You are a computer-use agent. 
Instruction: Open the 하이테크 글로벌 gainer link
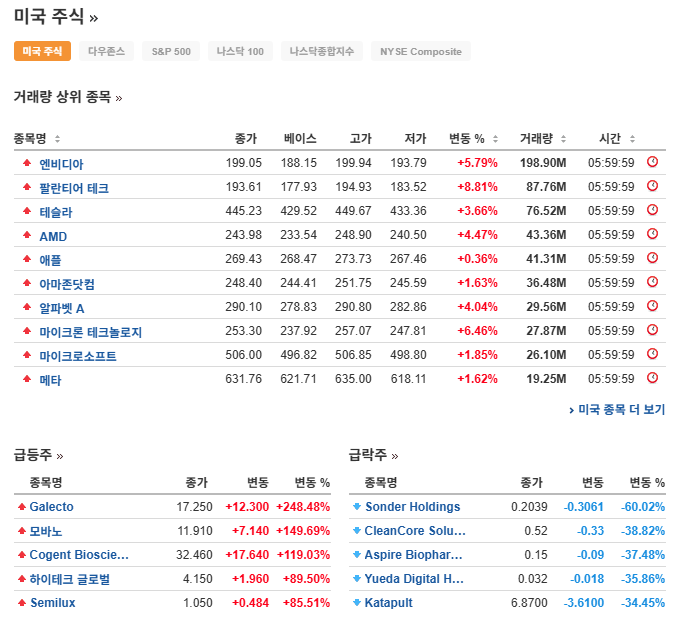70,579
